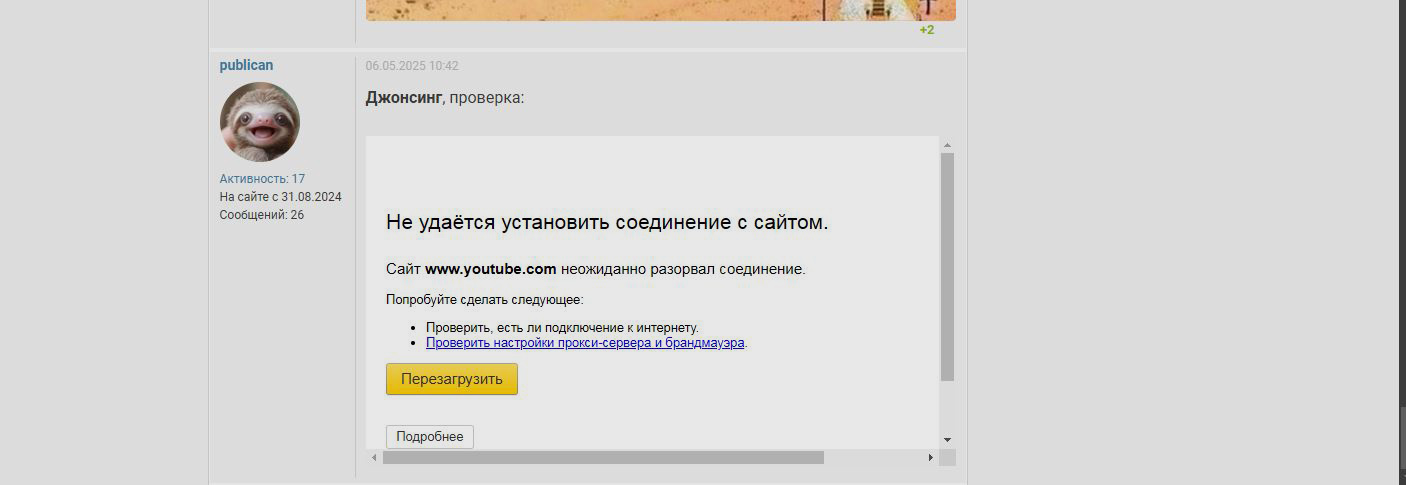Open the Проверить настройки прокси-сервера и брандмауэра link
Viewport: 1406px width, 485px height.
click(585, 342)
